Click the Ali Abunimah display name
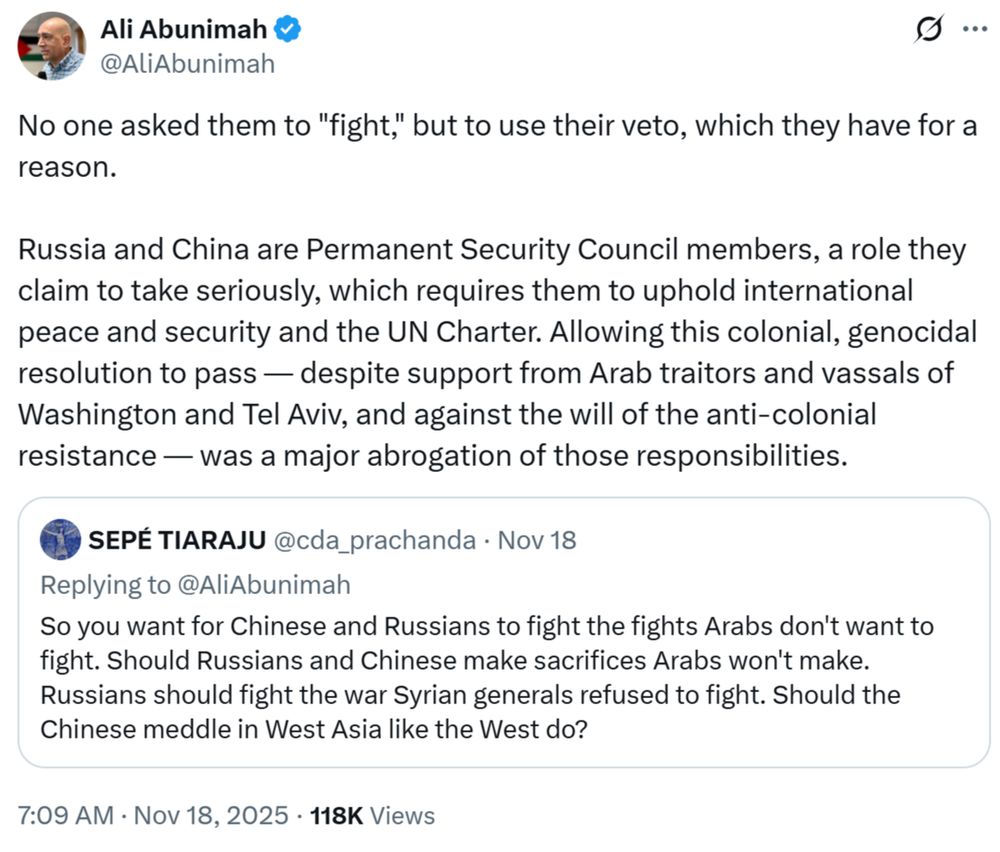The image size is (1000, 852). pyautogui.click(x=184, y=29)
